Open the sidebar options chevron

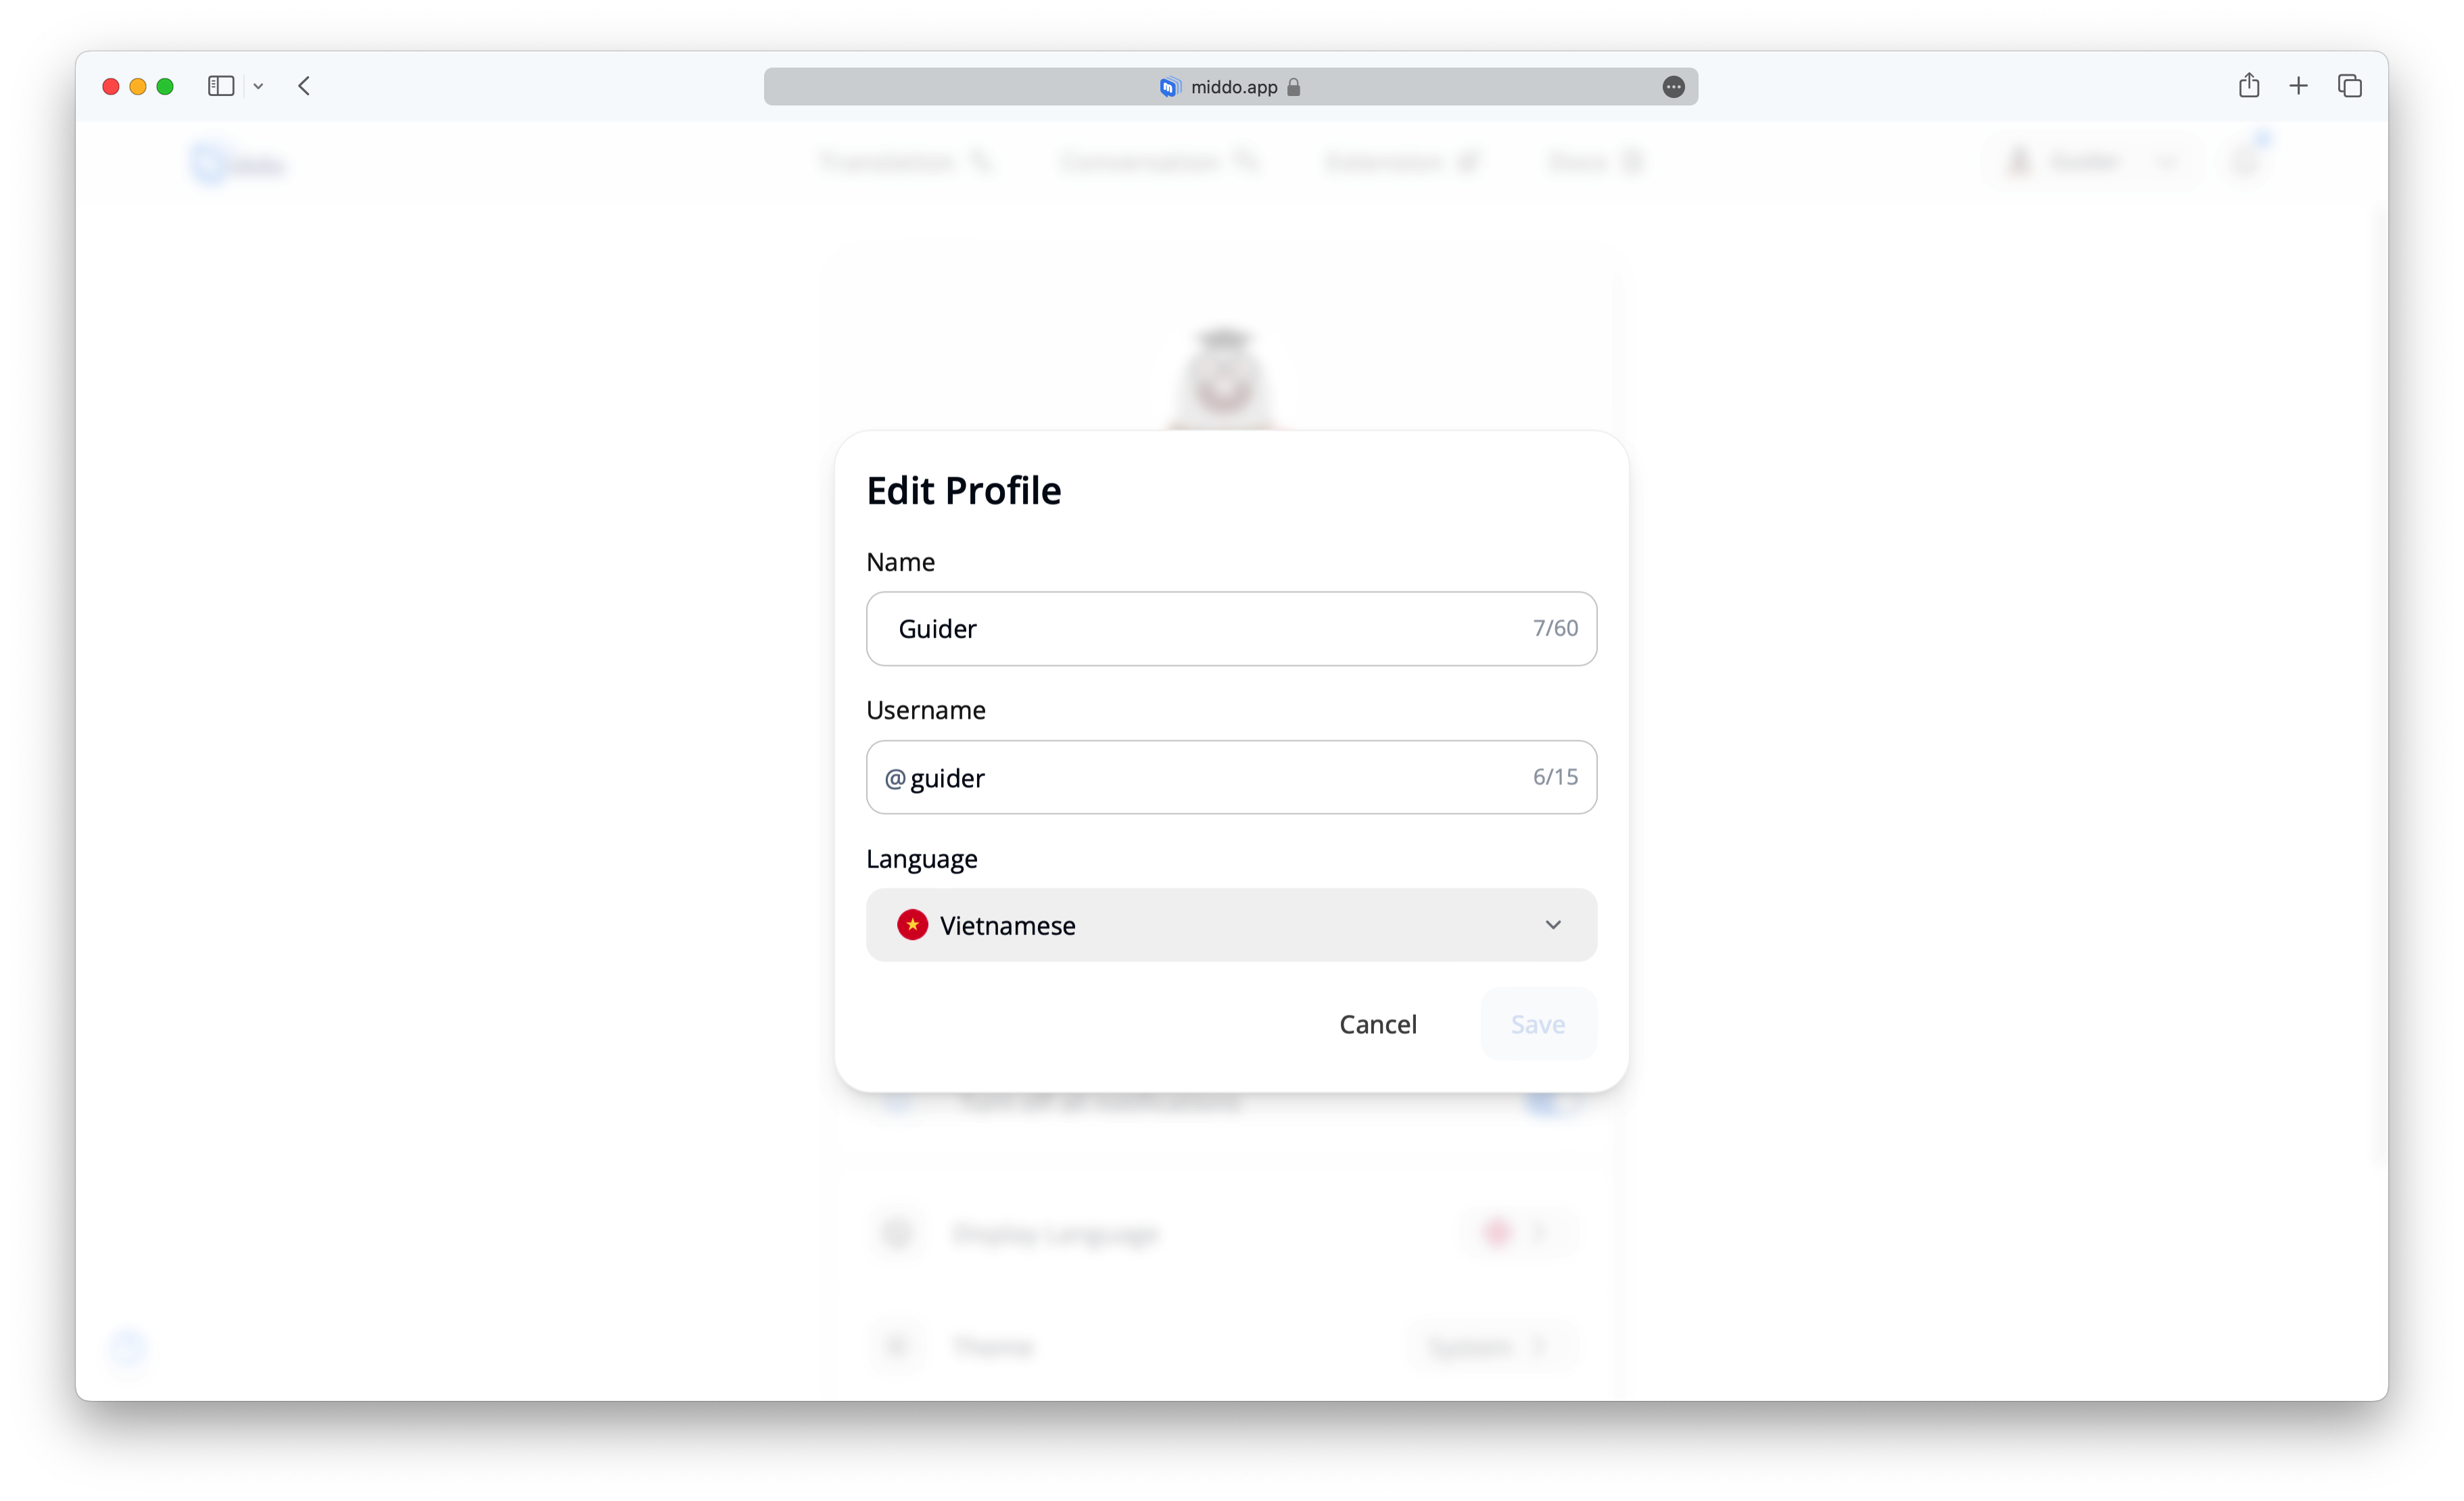tap(258, 87)
